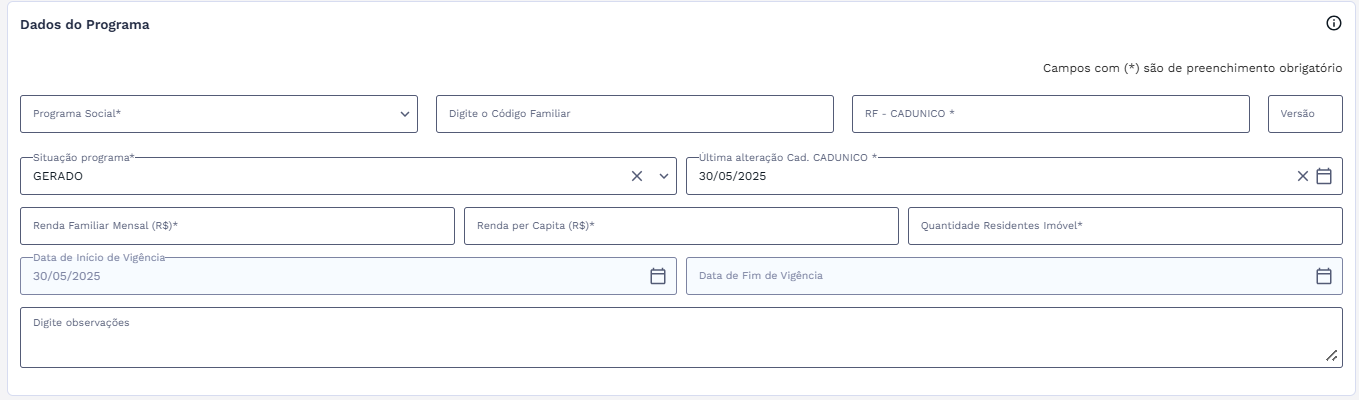Screen dimensions: 1359x400
Task: Click the GERADO value in Situação programa
Action: [x=58, y=176]
